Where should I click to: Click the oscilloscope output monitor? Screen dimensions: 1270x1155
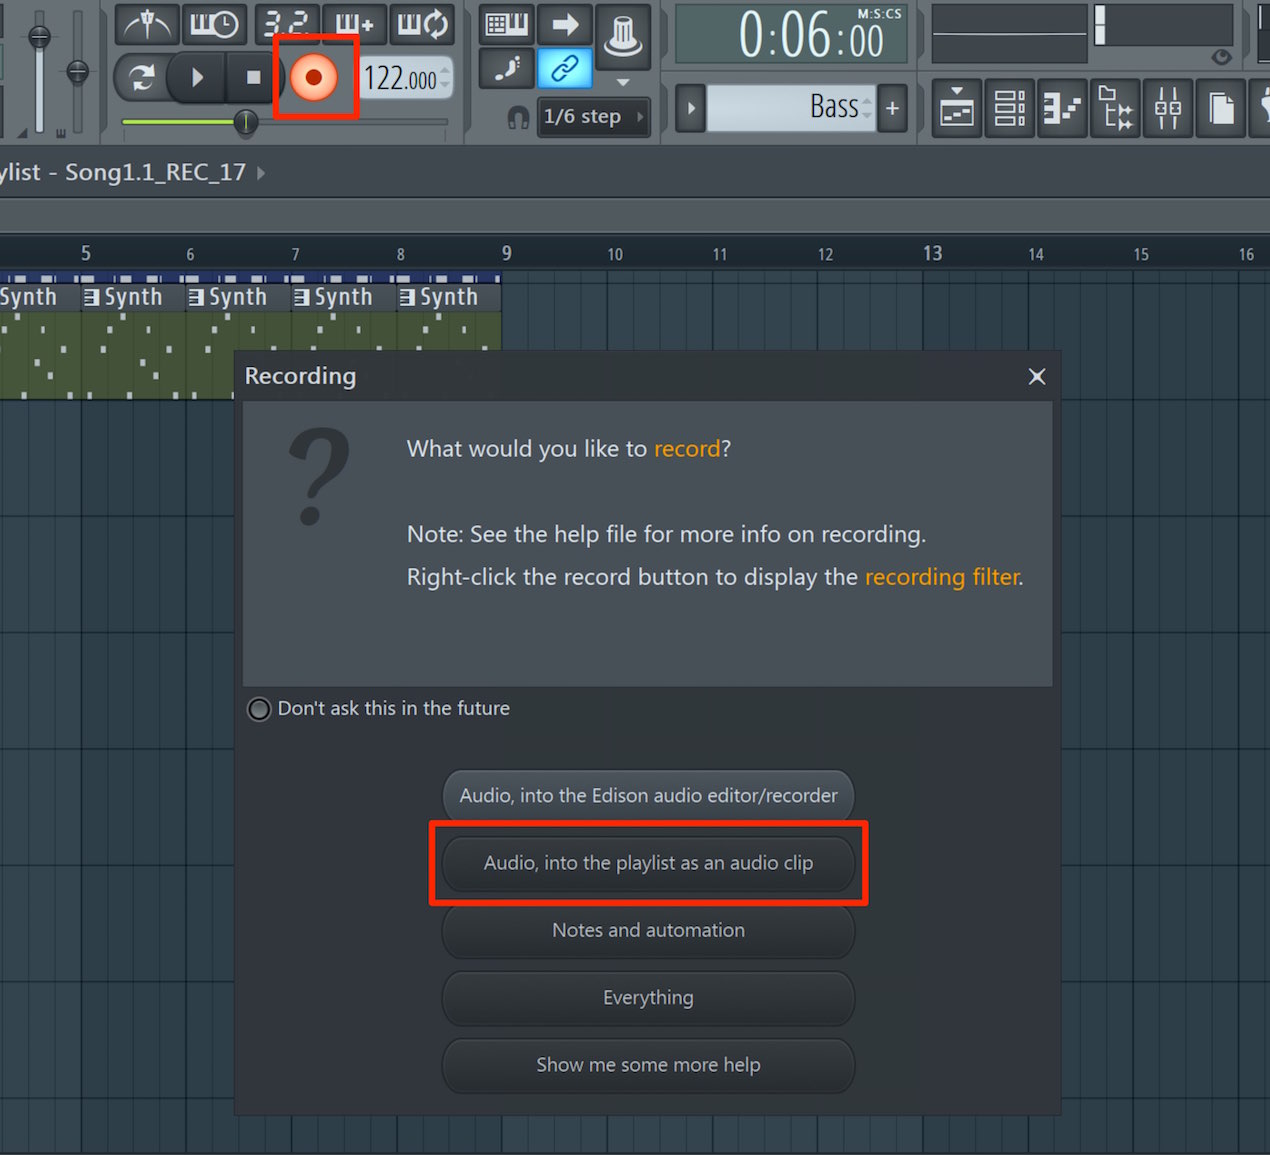pos(1009,34)
